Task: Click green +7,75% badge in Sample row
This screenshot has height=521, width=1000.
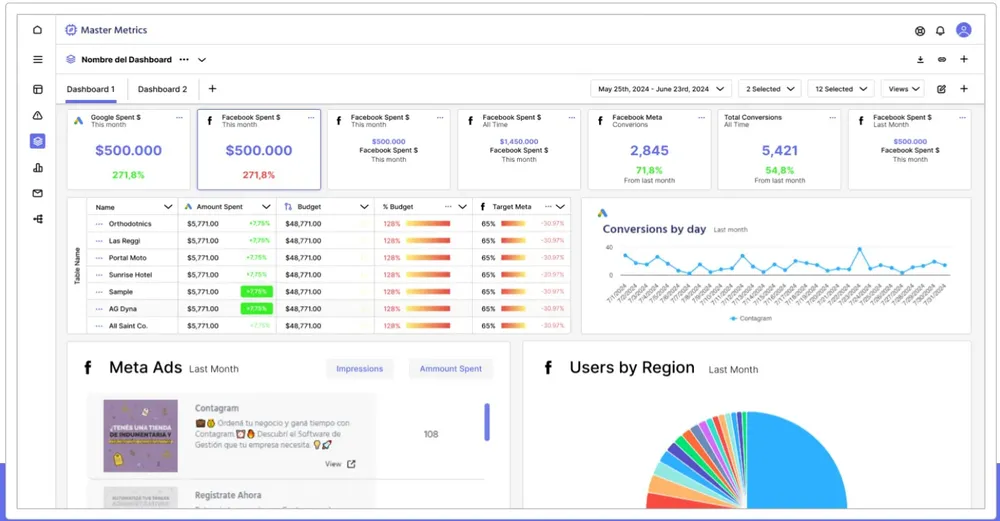Action: tap(256, 291)
